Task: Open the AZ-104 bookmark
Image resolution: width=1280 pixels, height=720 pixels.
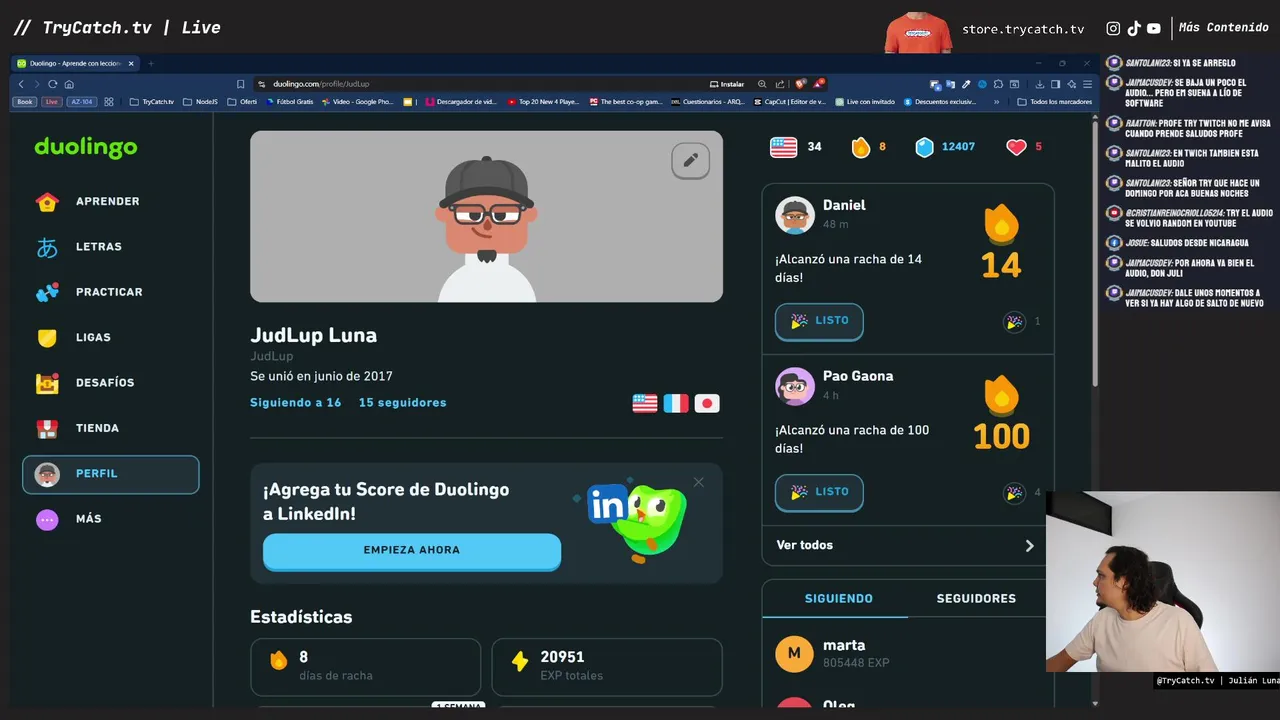Action: [x=81, y=102]
